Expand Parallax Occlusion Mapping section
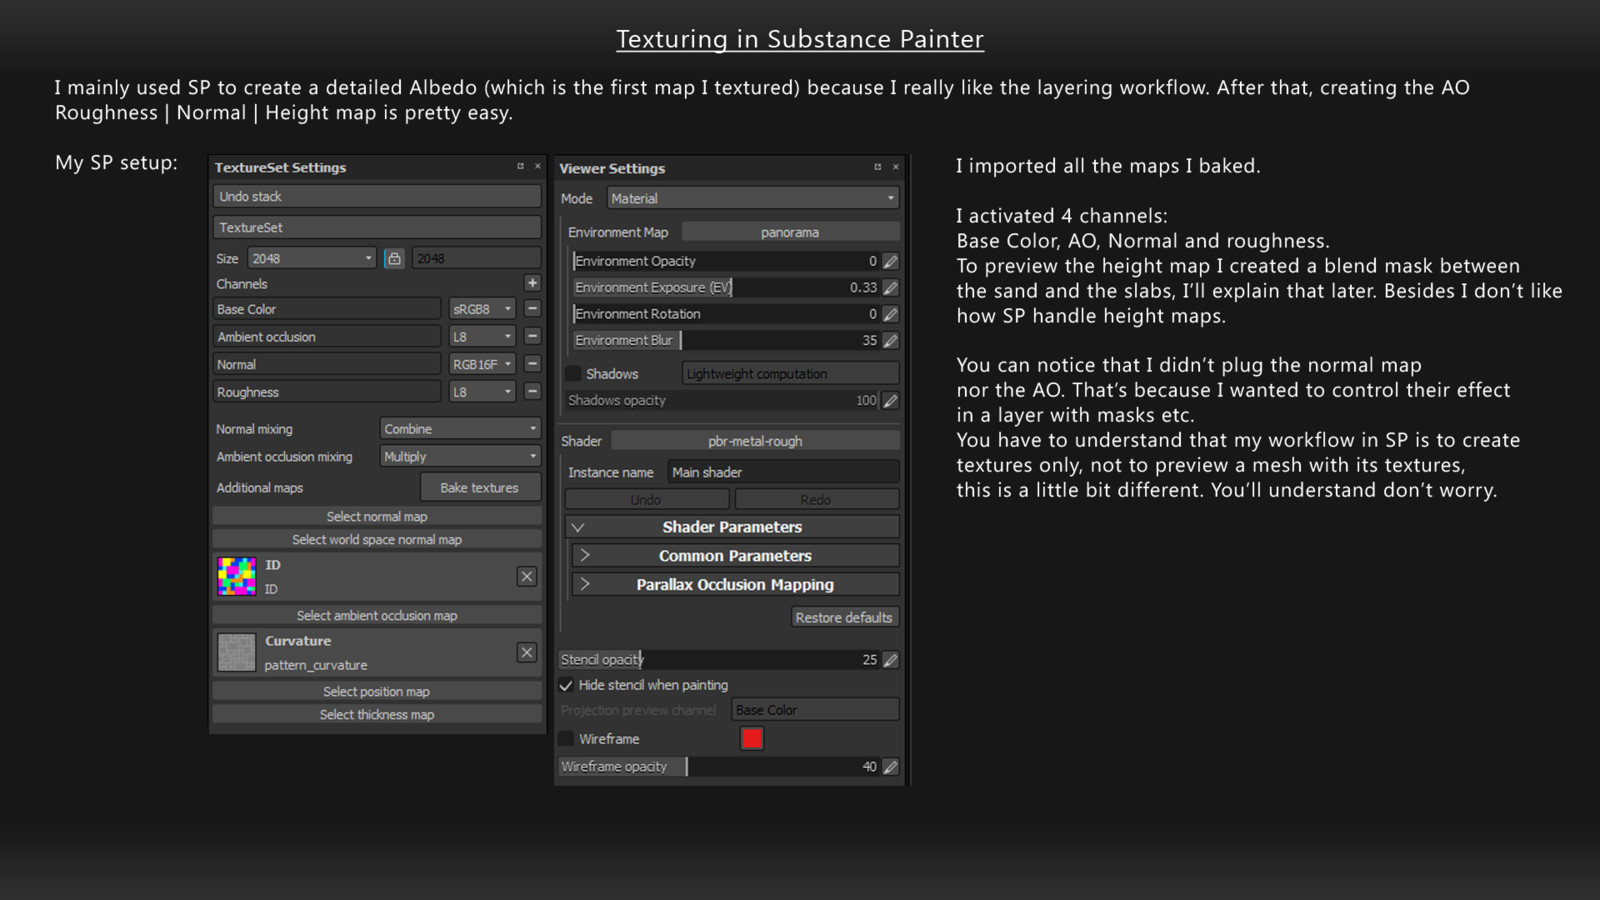Viewport: 1600px width, 900px height. pyautogui.click(x=585, y=584)
